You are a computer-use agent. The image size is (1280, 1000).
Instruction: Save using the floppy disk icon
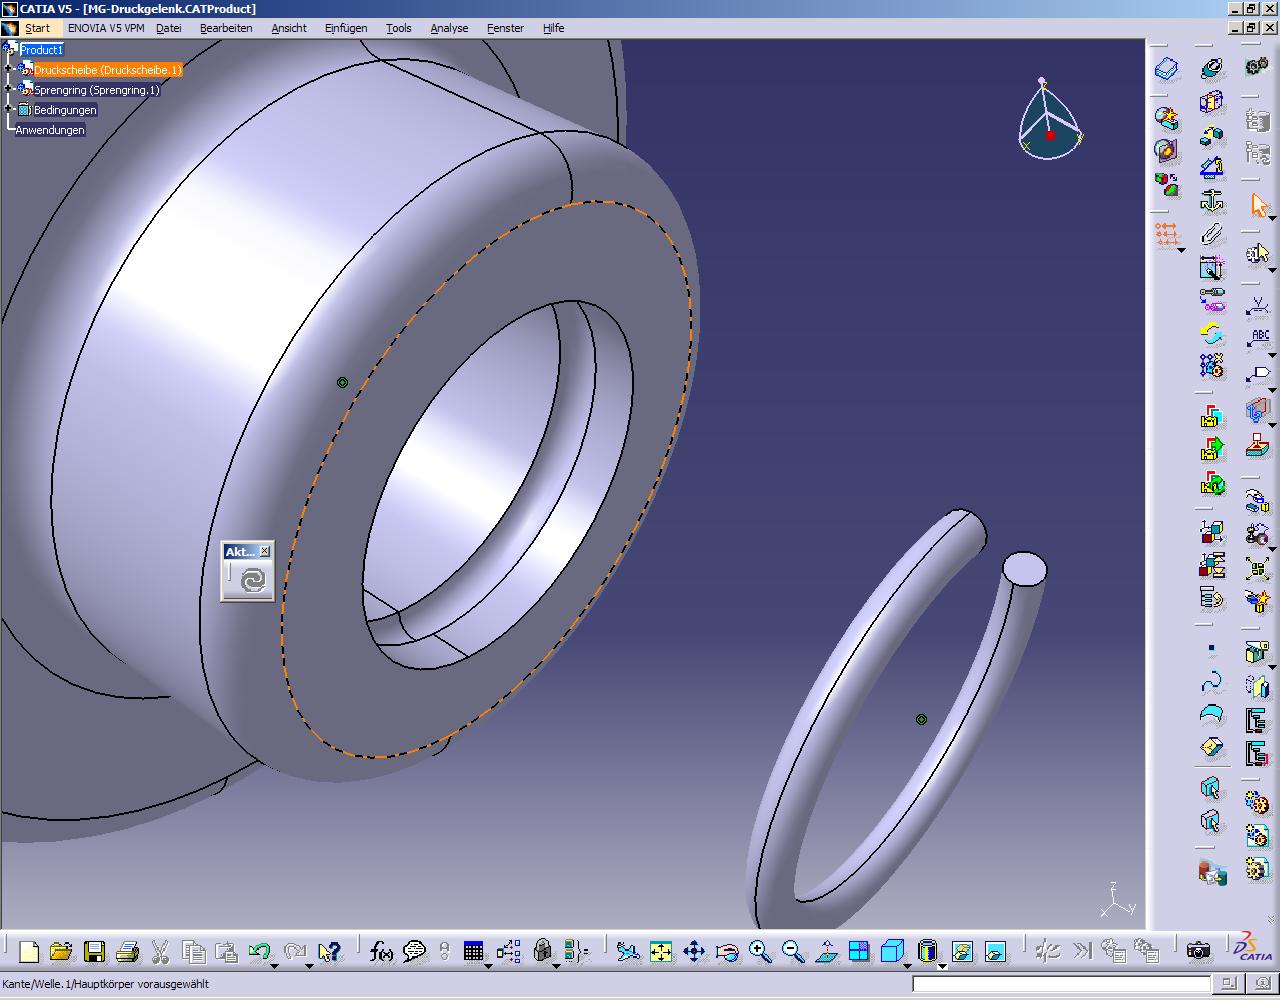point(94,951)
